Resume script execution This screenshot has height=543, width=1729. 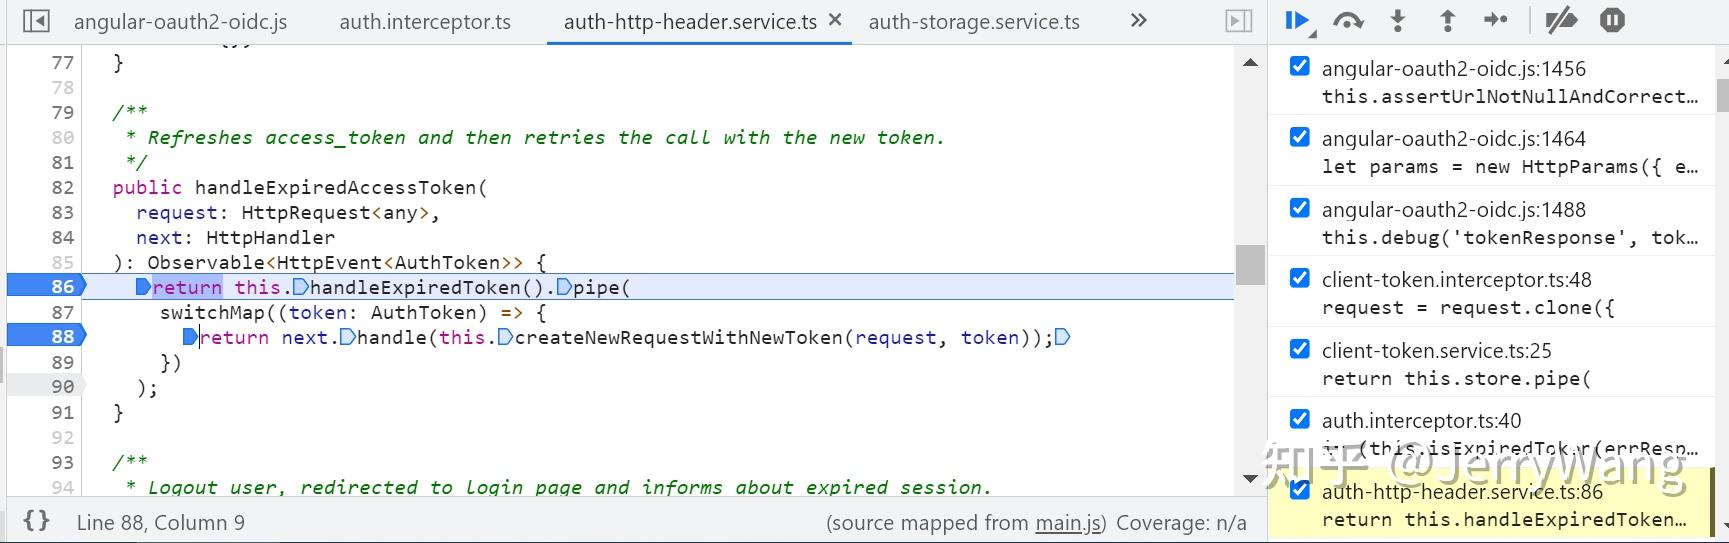[x=1297, y=20]
